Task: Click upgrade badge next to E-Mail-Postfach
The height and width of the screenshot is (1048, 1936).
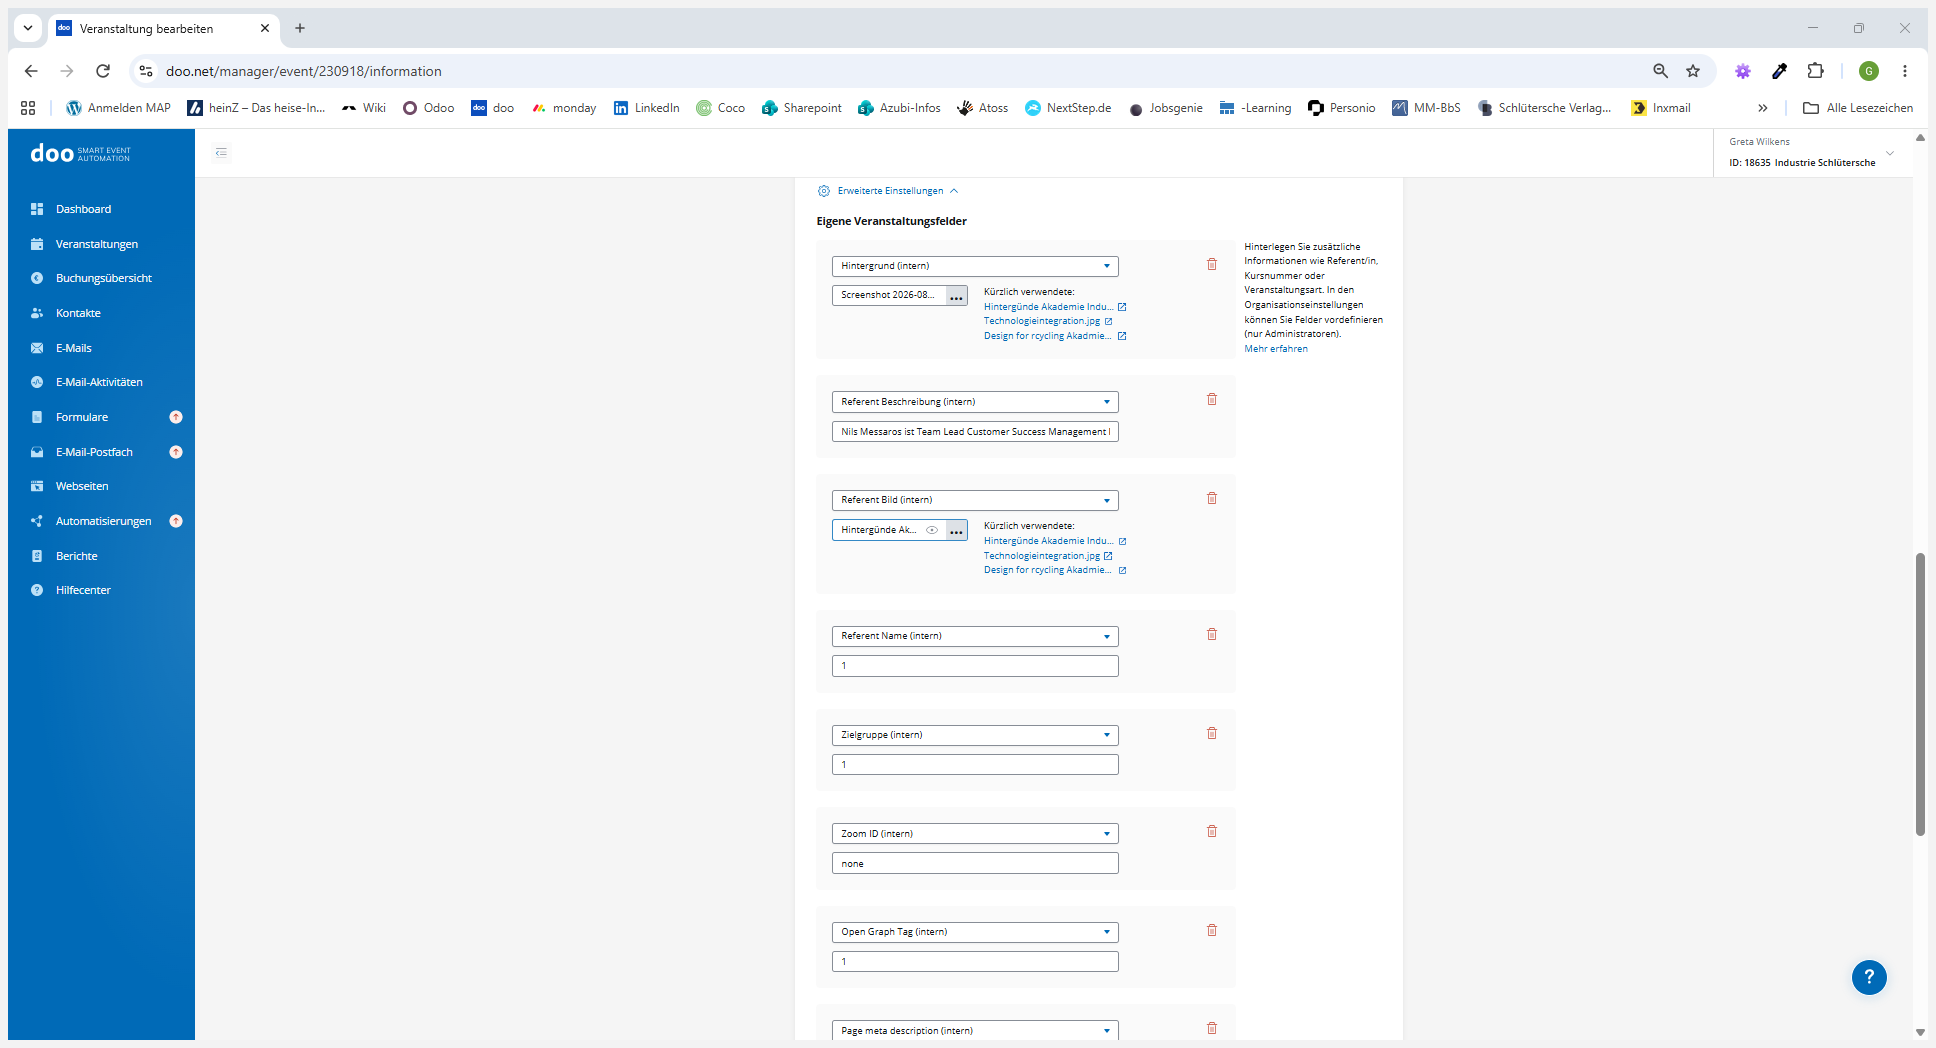Action: pos(176,452)
